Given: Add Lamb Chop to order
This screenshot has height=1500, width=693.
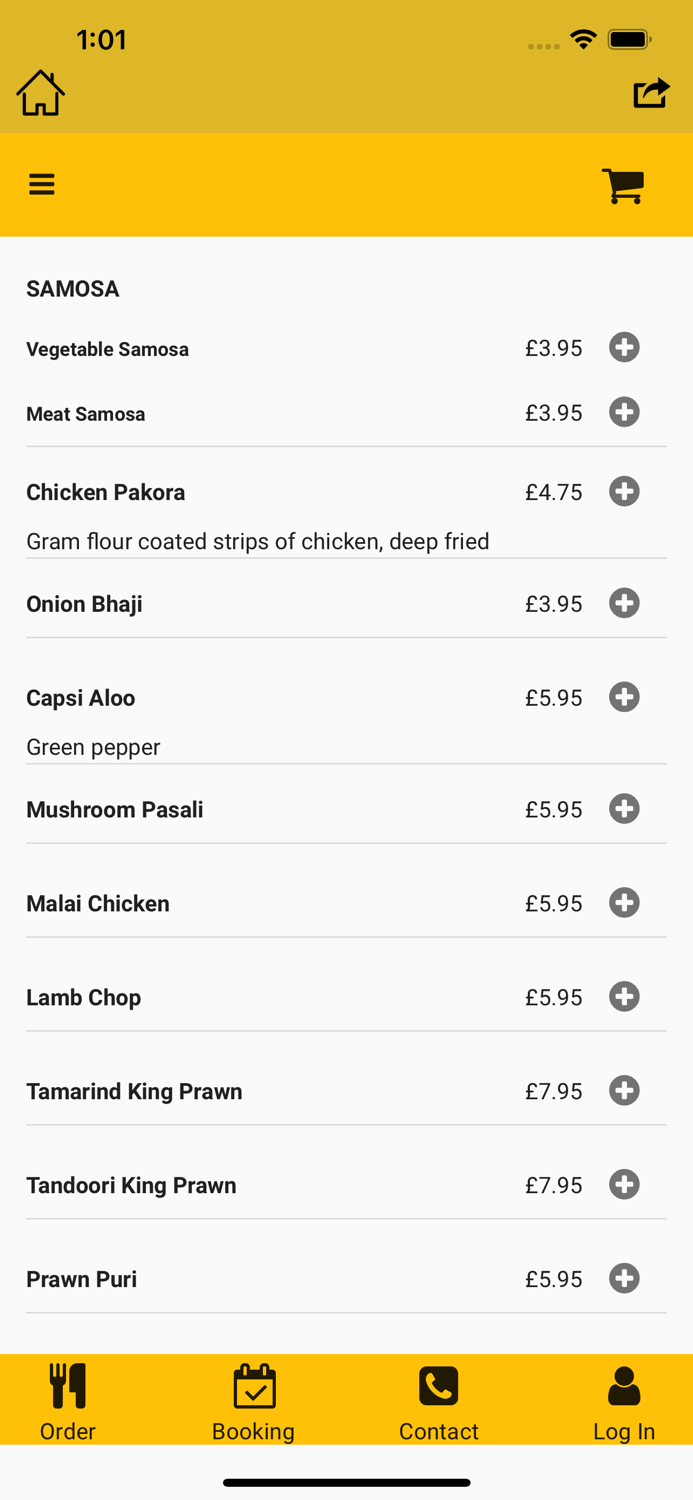Looking at the screenshot, I should pos(624,997).
